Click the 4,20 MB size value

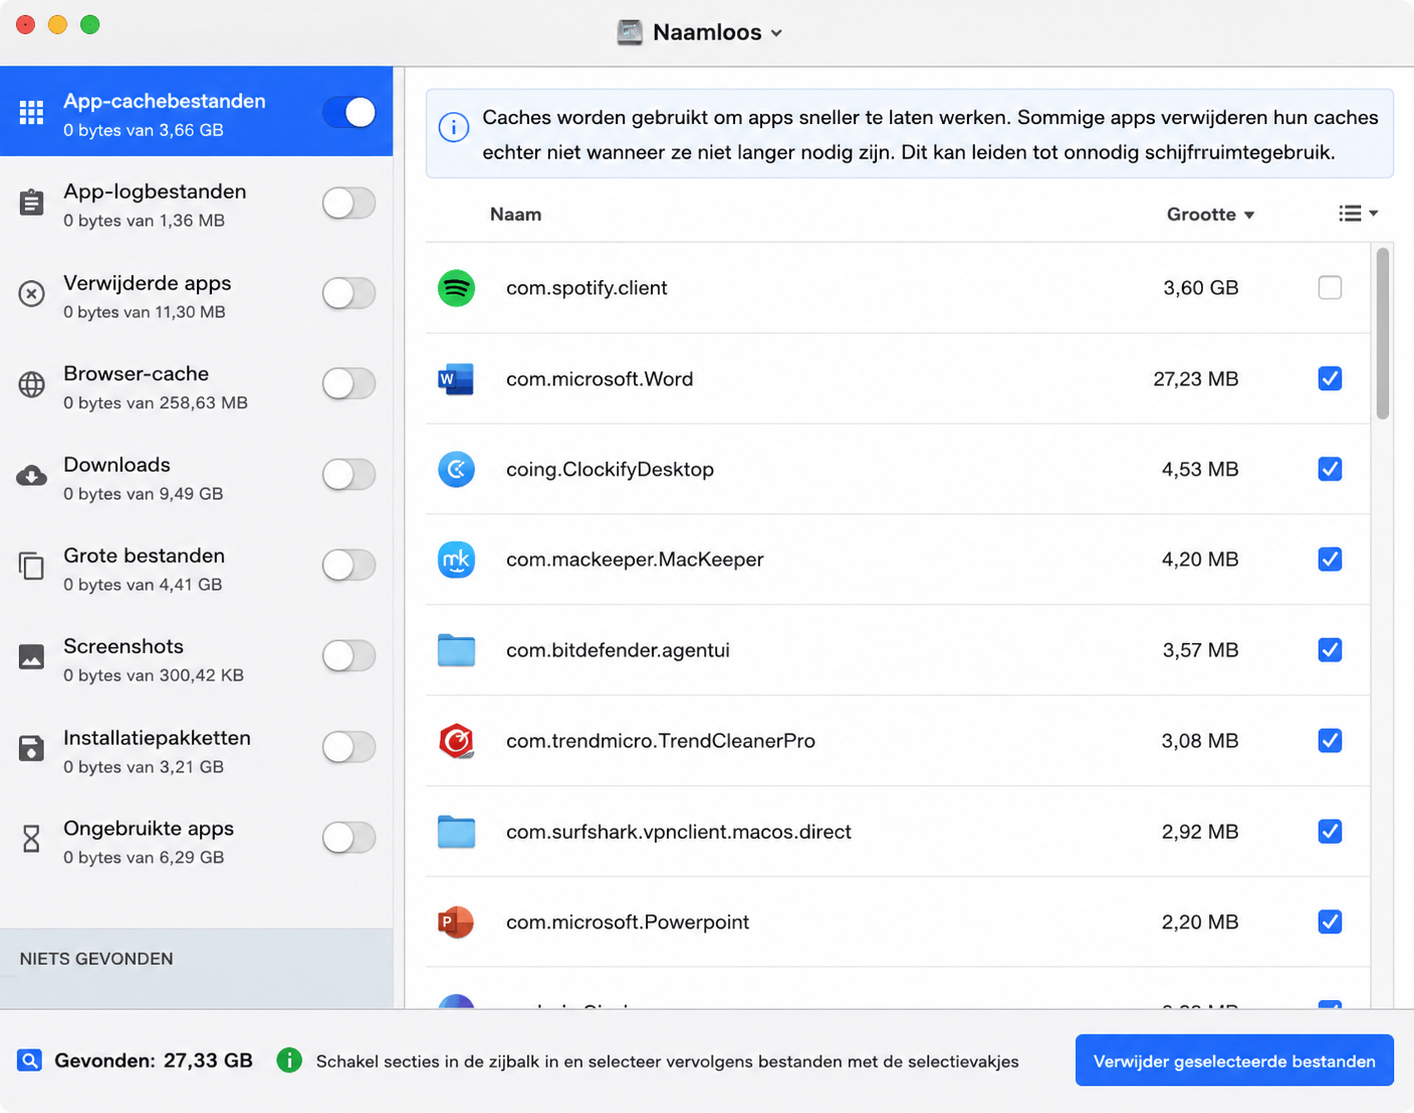click(x=1200, y=560)
